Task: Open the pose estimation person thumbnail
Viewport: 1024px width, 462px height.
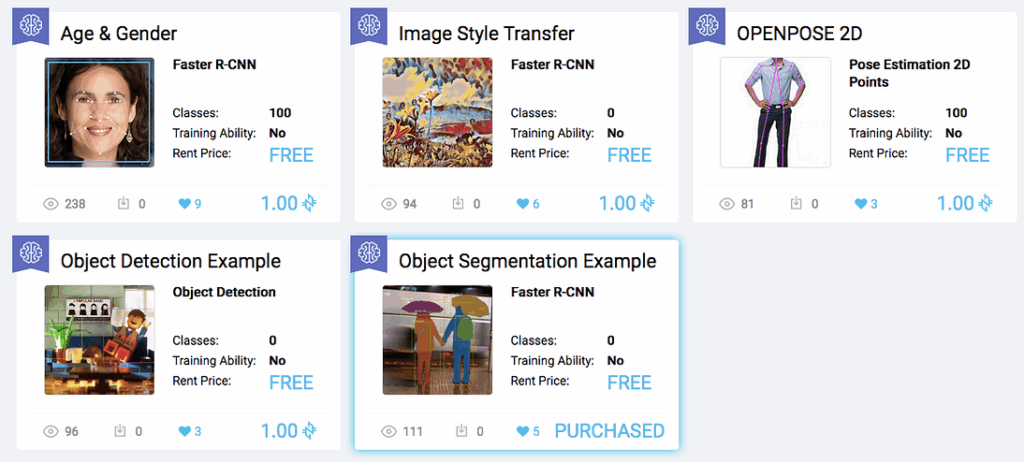Action: click(775, 112)
